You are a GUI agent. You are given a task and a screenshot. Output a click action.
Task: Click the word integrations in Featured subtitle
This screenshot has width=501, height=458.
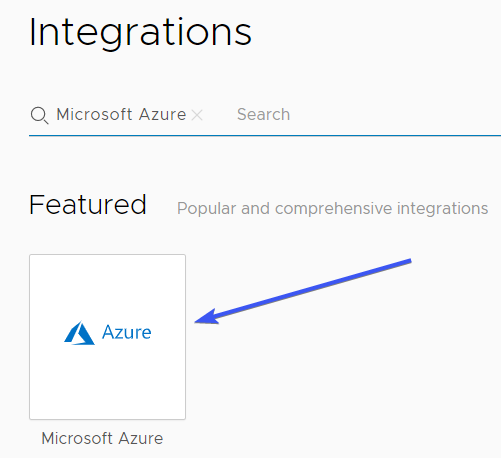click(x=443, y=209)
